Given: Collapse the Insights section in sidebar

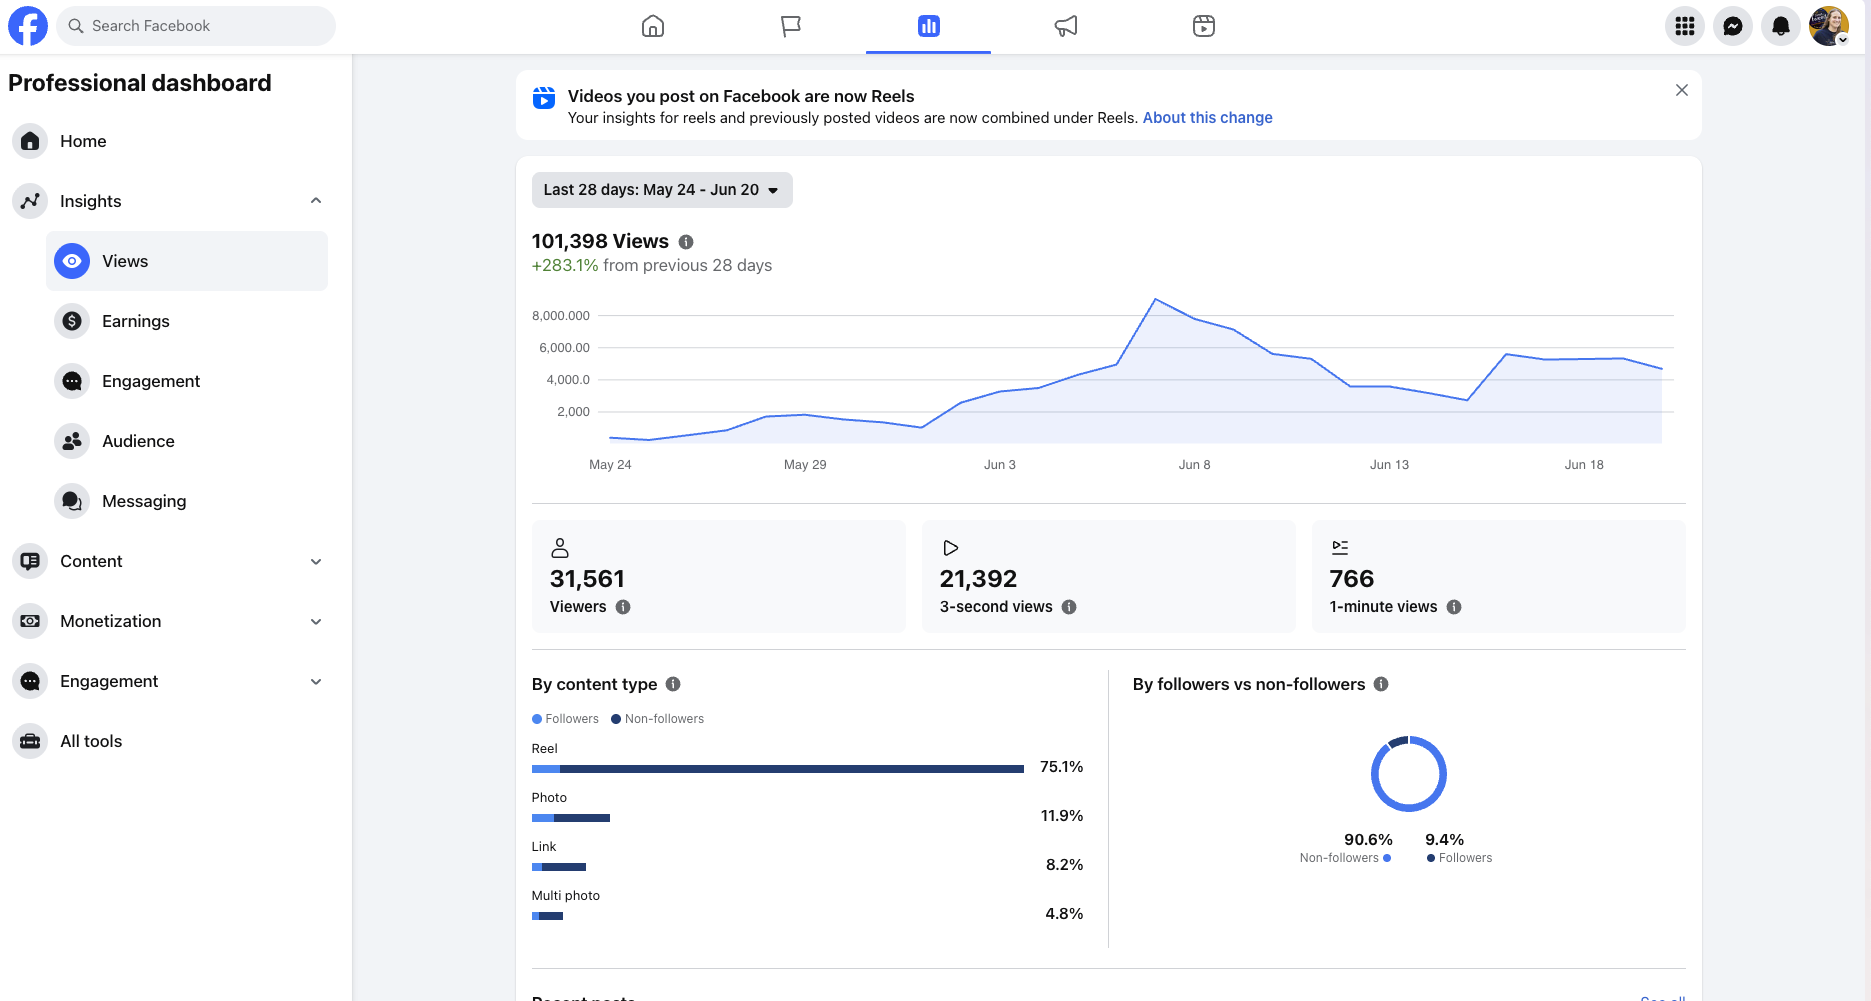Looking at the screenshot, I should coord(316,201).
